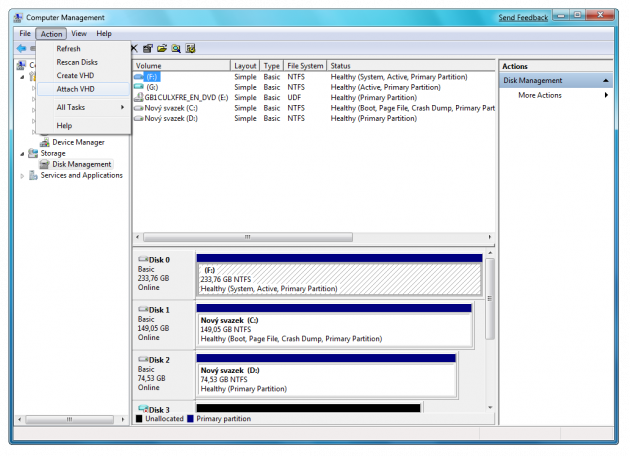Click the Send Feedback link
The width and height of the screenshot is (630, 456).
click(523, 18)
